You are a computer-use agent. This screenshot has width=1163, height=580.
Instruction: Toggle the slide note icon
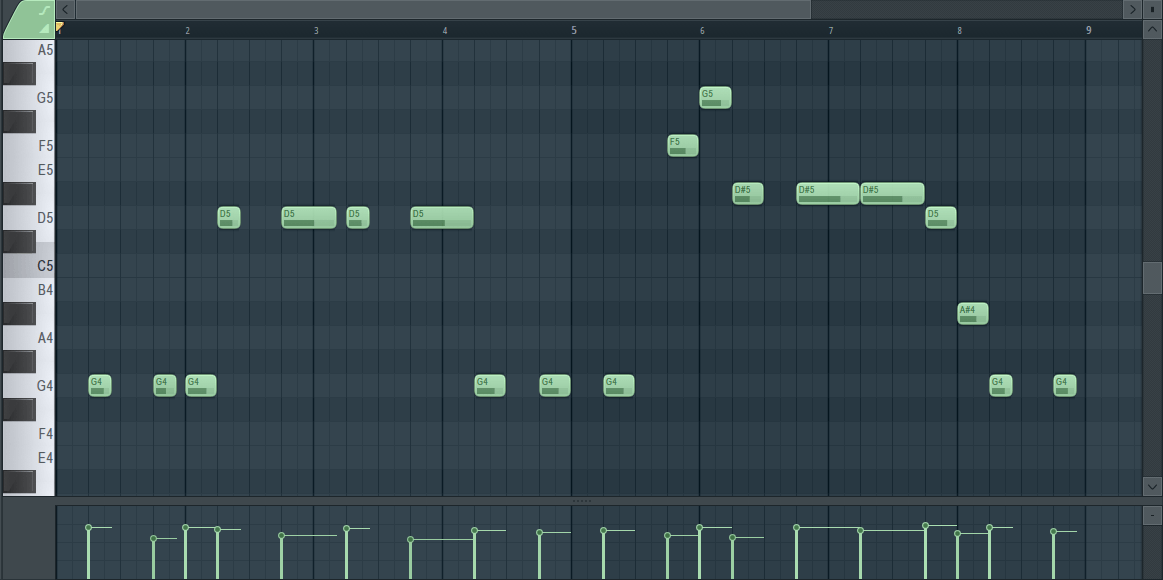click(x=44, y=9)
